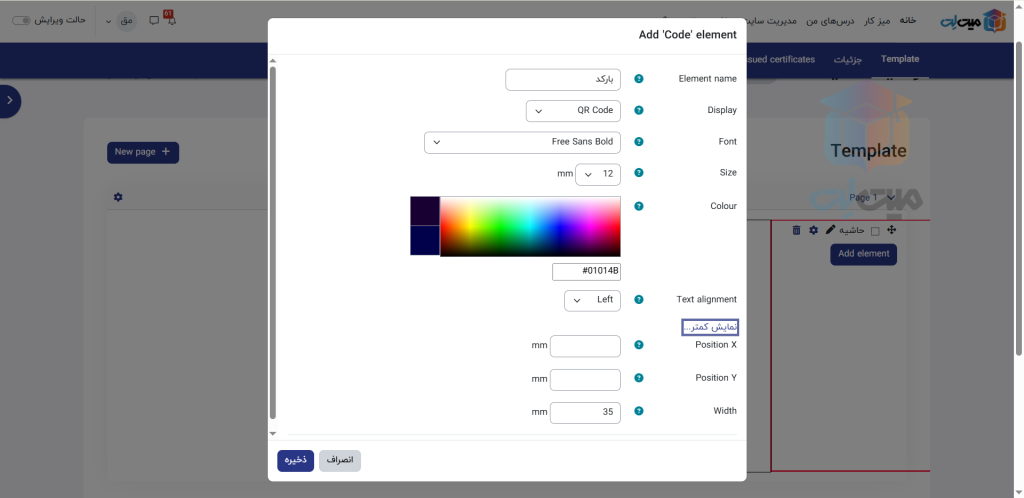This screenshot has height=498, width=1024.
Task: Pick a colour in the spectrum gradient picker
Action: [530, 226]
